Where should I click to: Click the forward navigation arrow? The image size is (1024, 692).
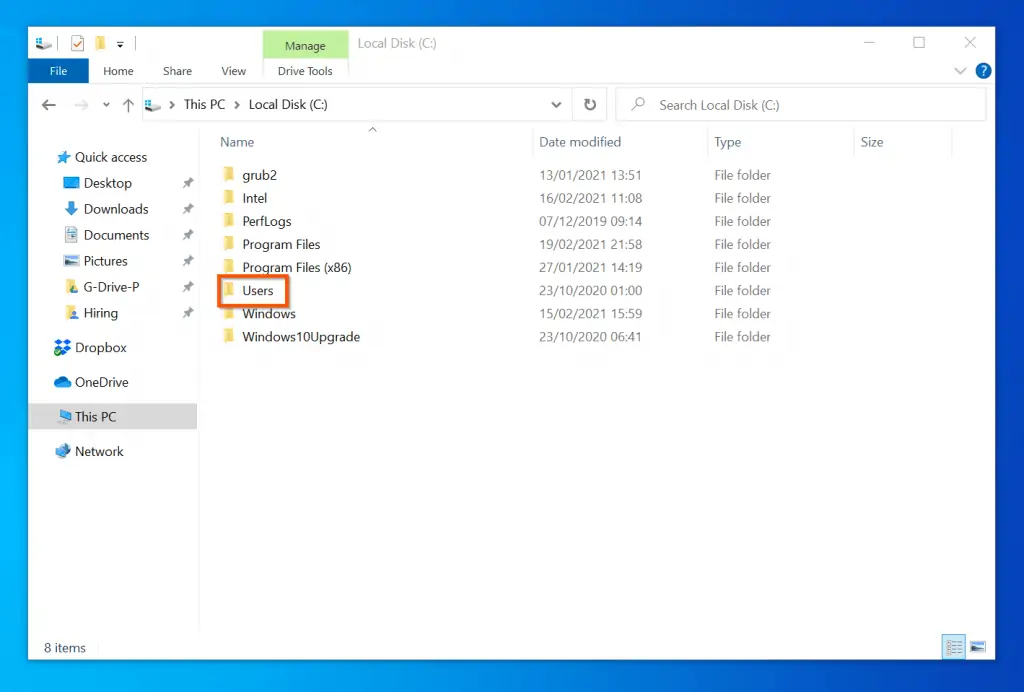click(81, 105)
